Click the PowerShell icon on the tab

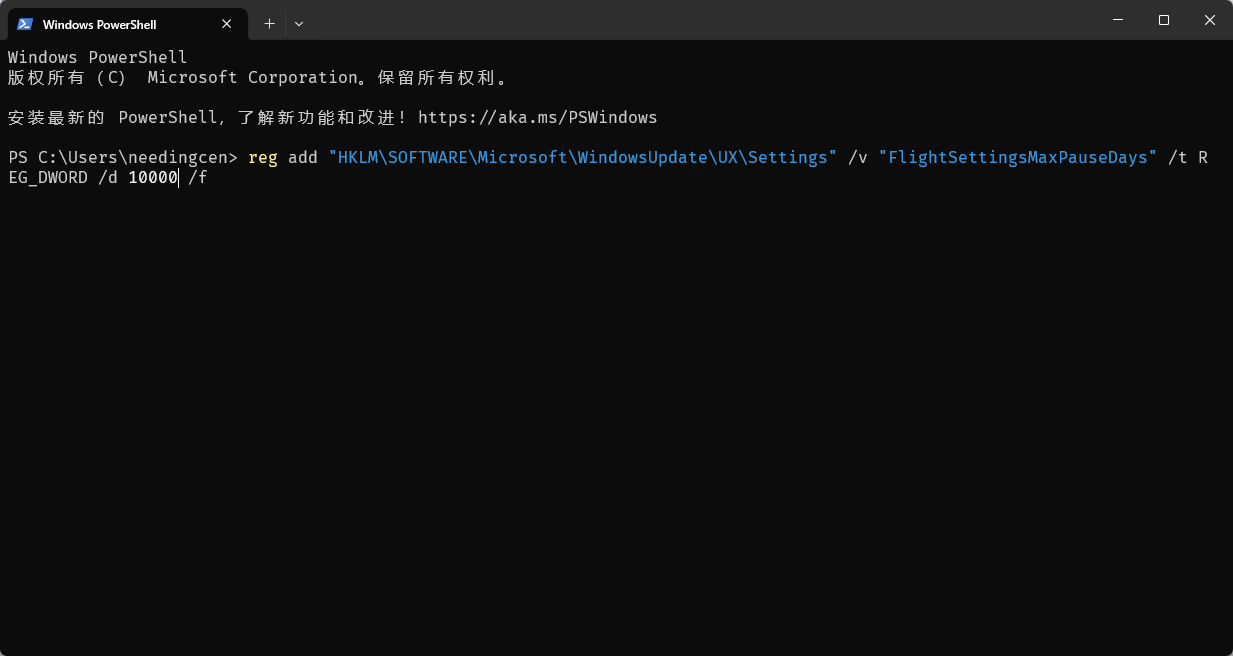point(25,24)
